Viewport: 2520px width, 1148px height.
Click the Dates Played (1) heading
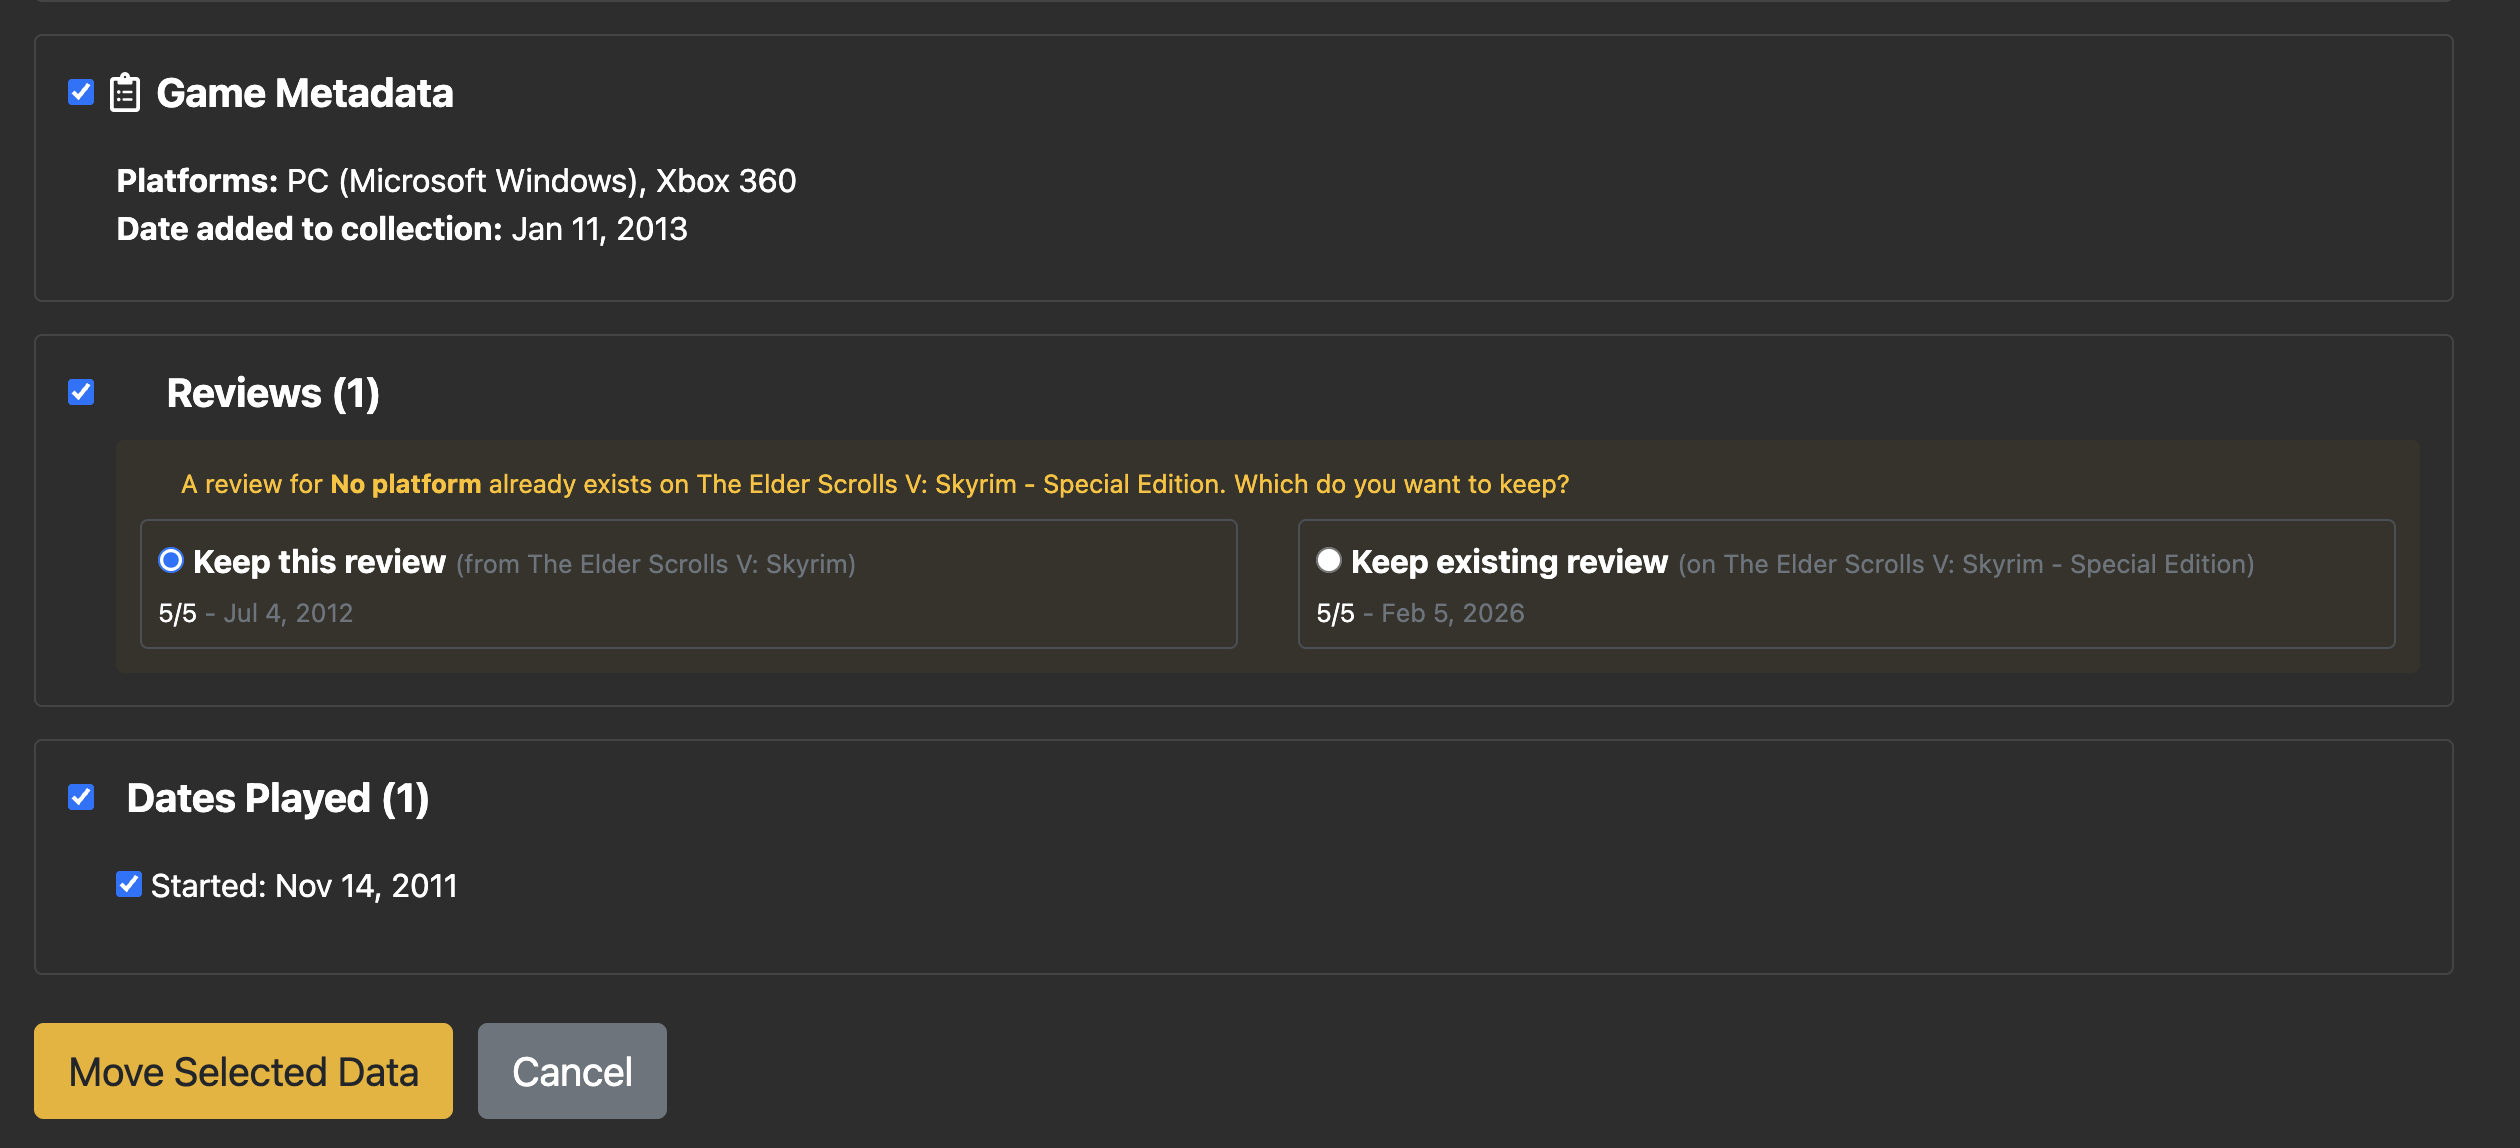tap(278, 798)
